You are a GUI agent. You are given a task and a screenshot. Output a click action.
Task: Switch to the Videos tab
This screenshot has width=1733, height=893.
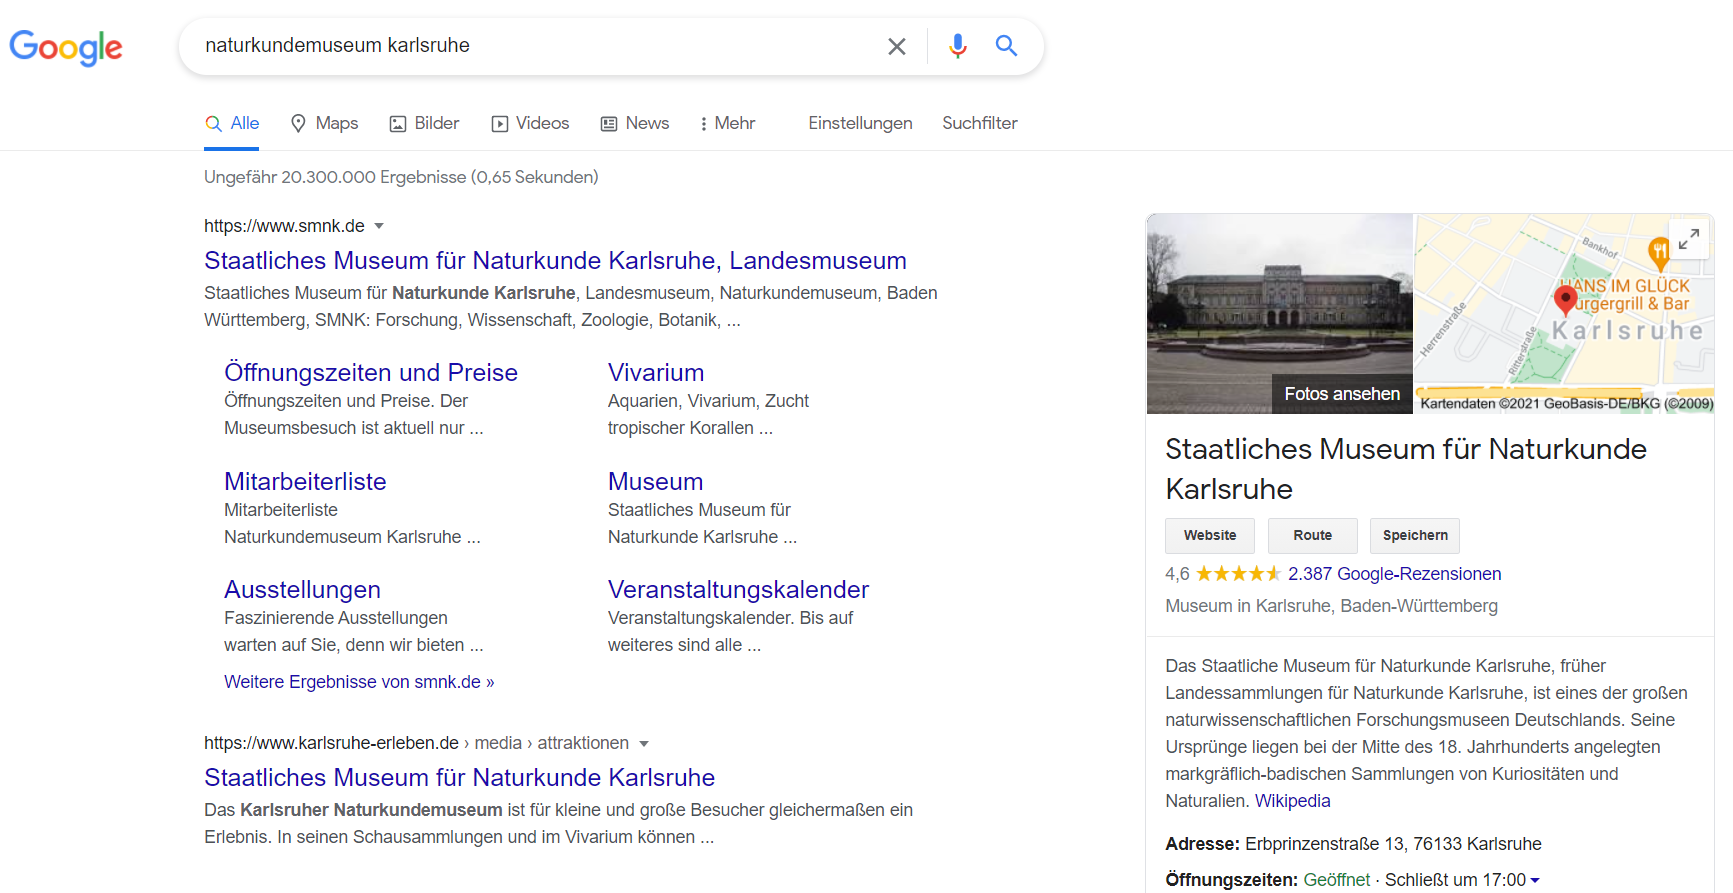(x=530, y=123)
